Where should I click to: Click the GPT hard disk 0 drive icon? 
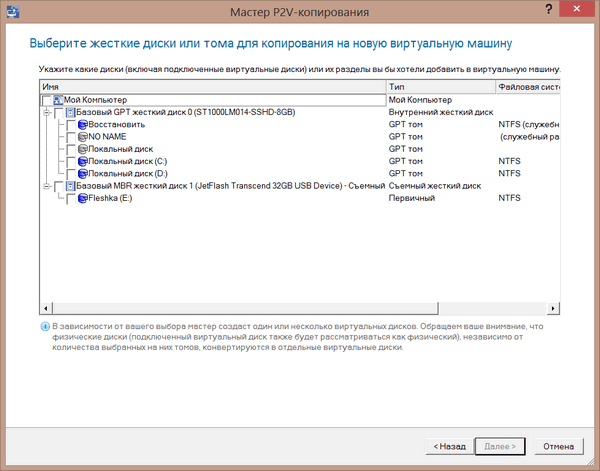click(70, 112)
